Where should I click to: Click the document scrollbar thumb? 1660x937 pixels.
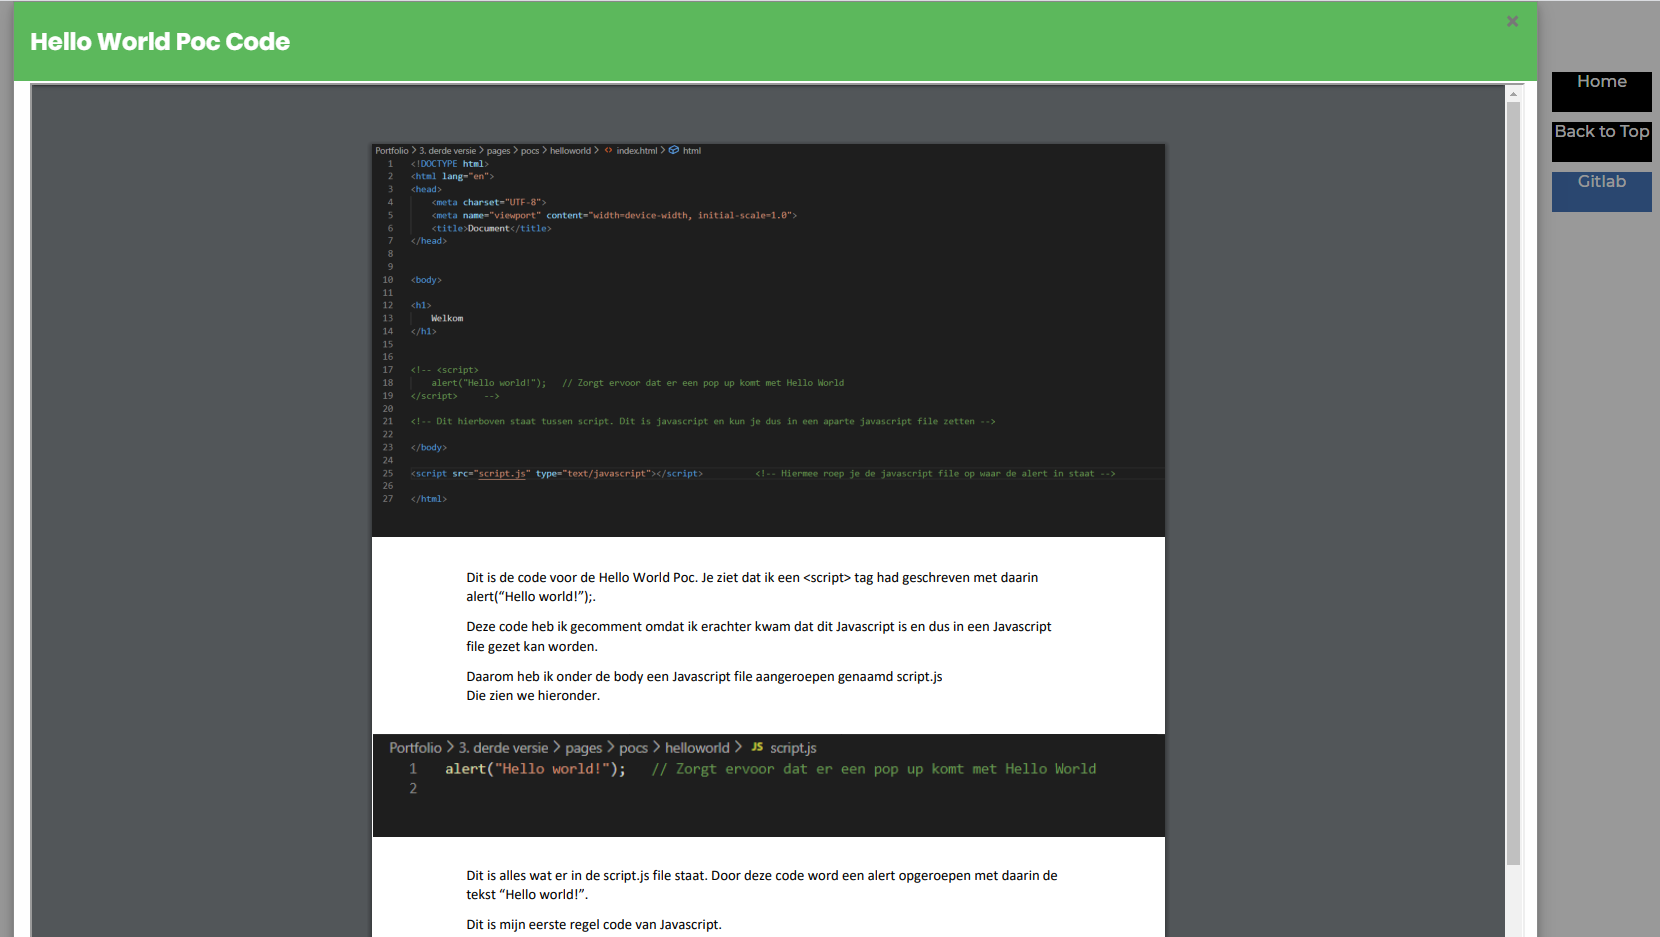[x=1513, y=483]
